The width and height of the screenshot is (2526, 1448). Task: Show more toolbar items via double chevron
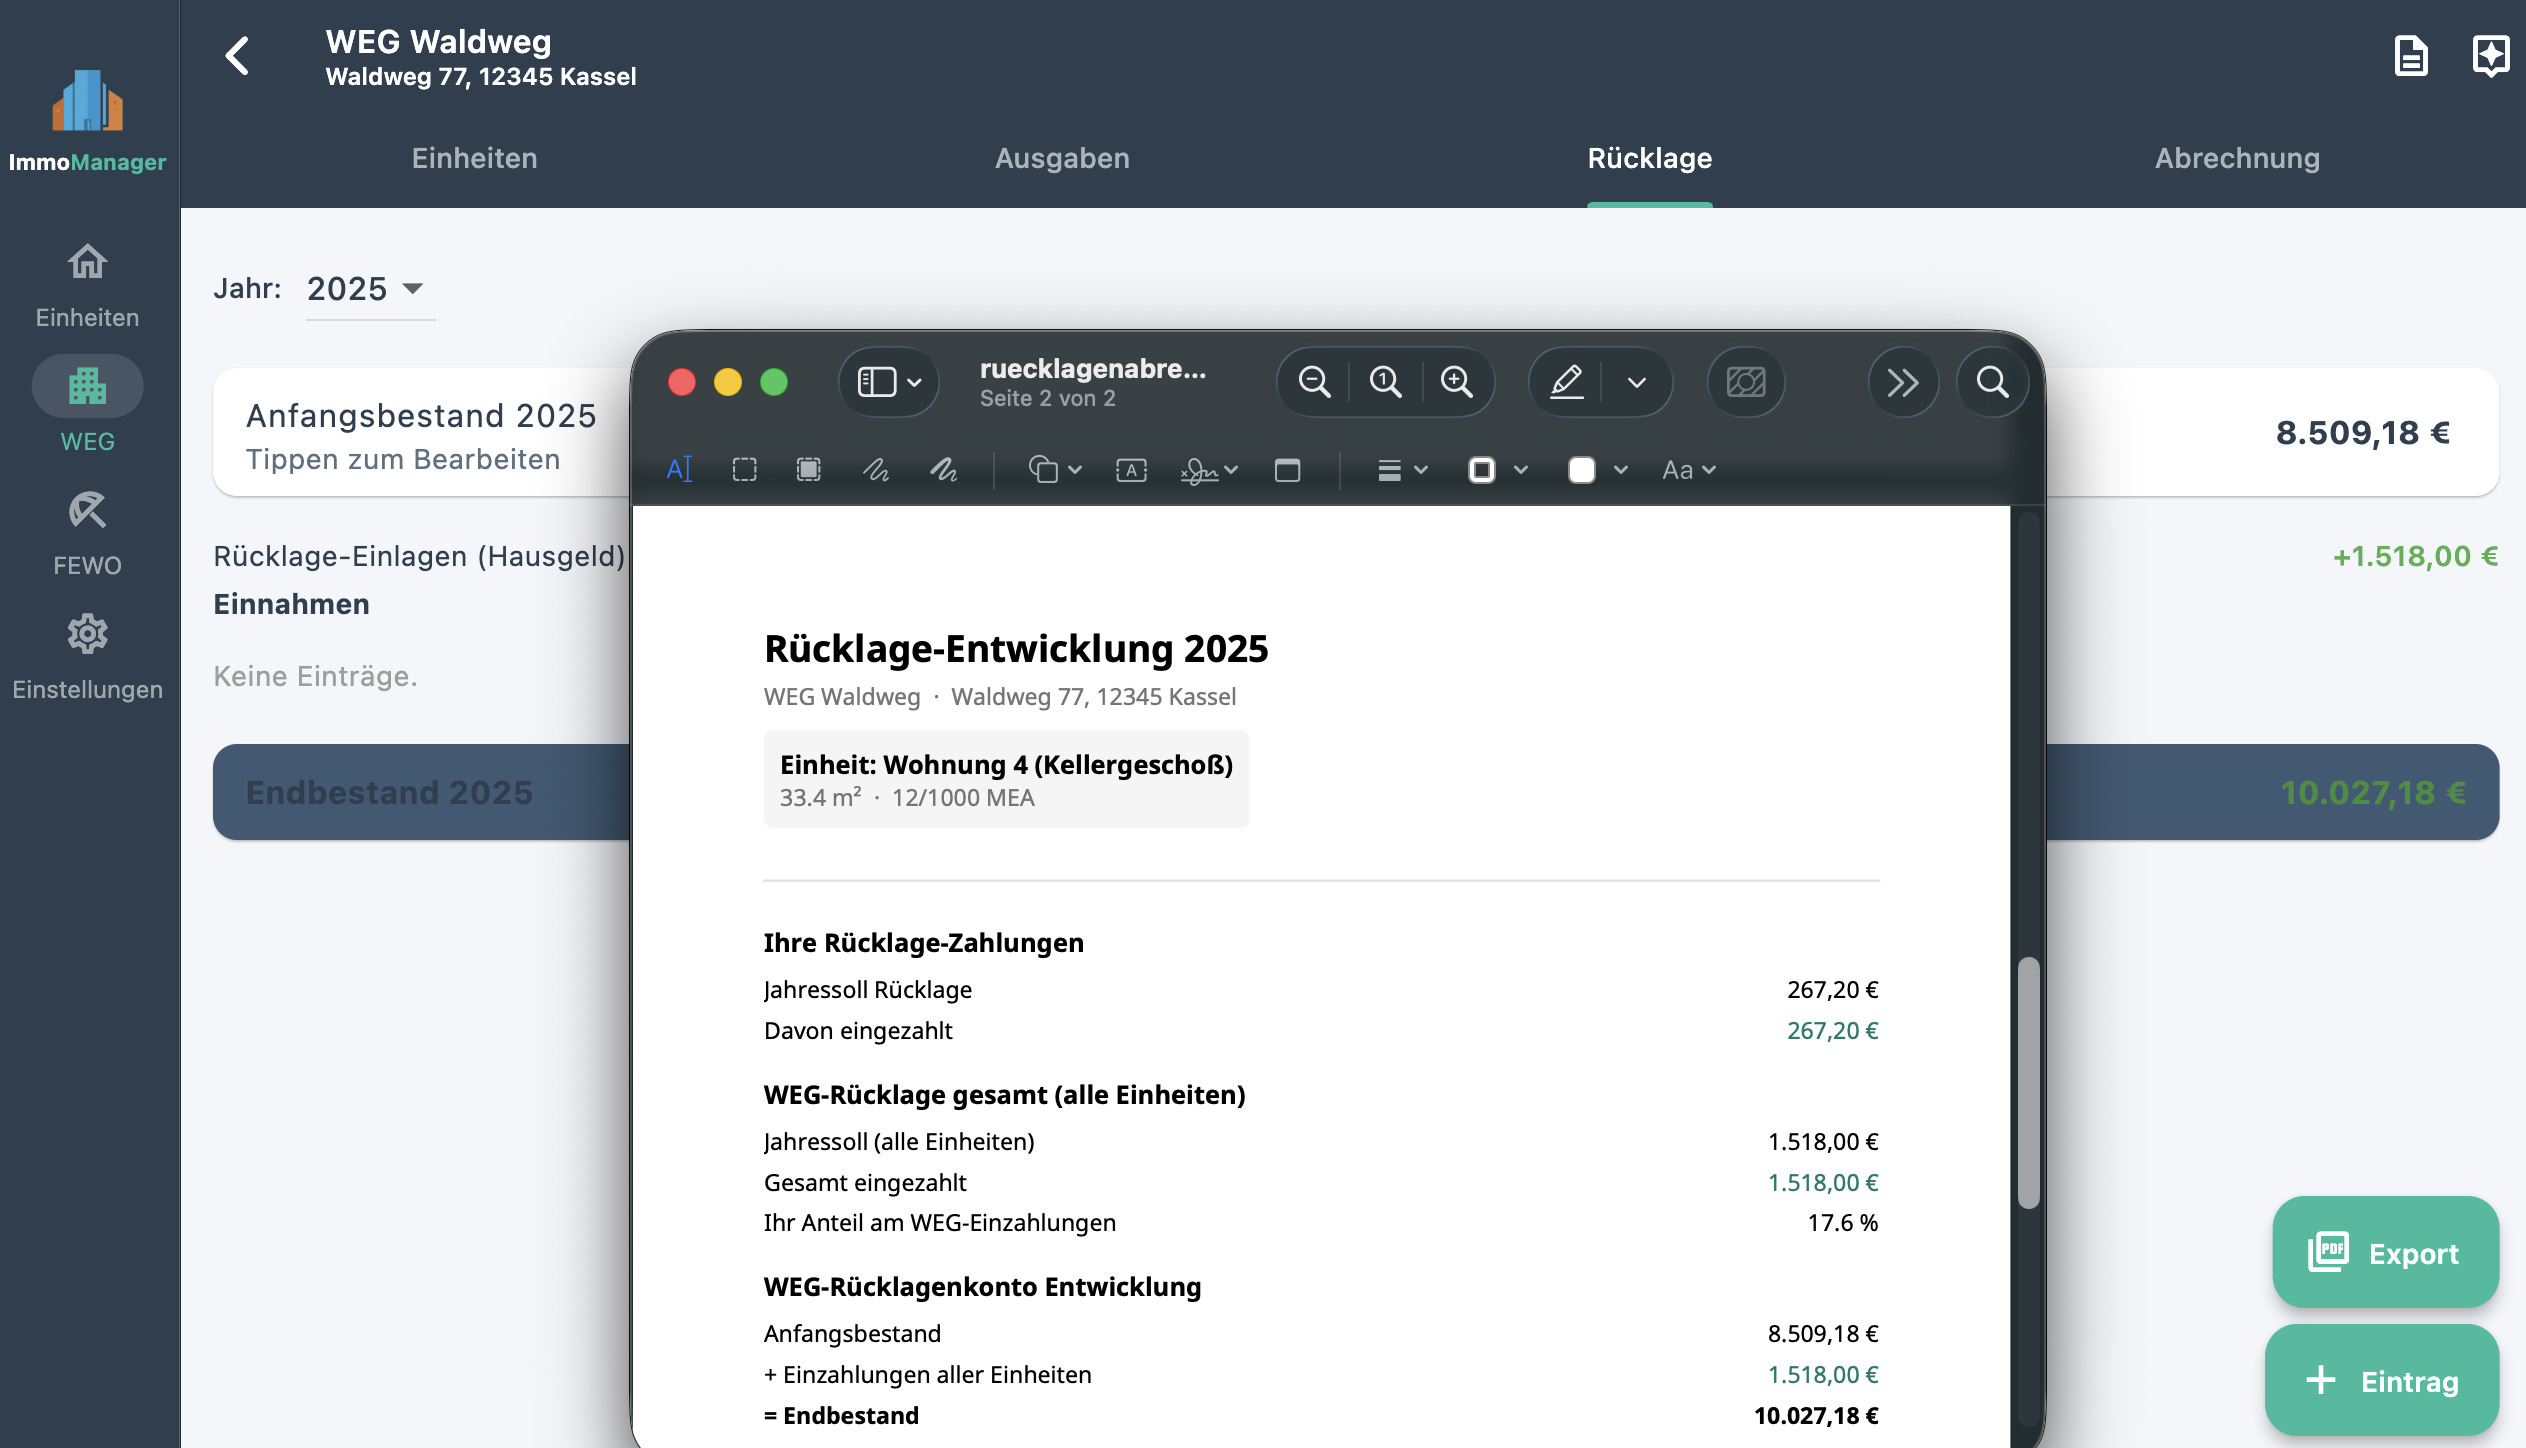pyautogui.click(x=1902, y=382)
